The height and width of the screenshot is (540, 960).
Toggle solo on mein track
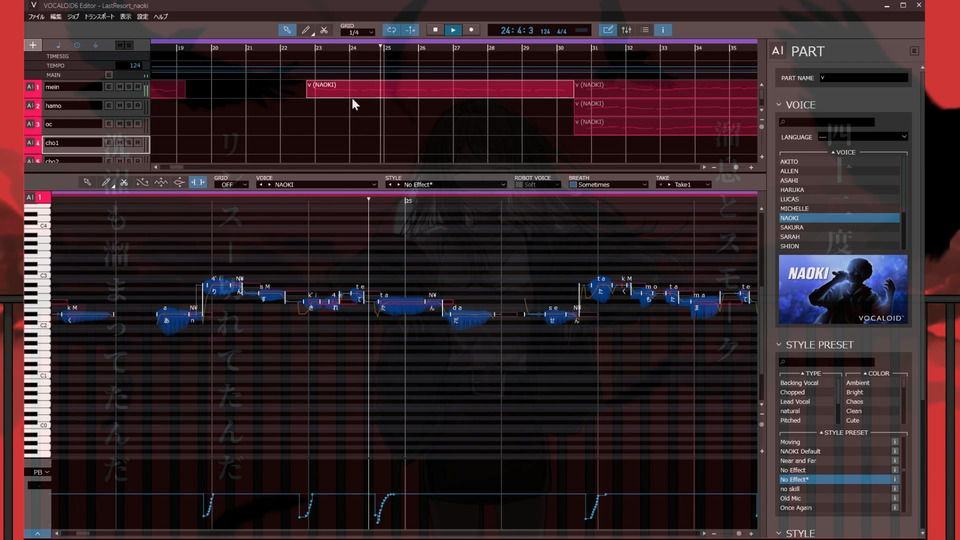[x=129, y=87]
